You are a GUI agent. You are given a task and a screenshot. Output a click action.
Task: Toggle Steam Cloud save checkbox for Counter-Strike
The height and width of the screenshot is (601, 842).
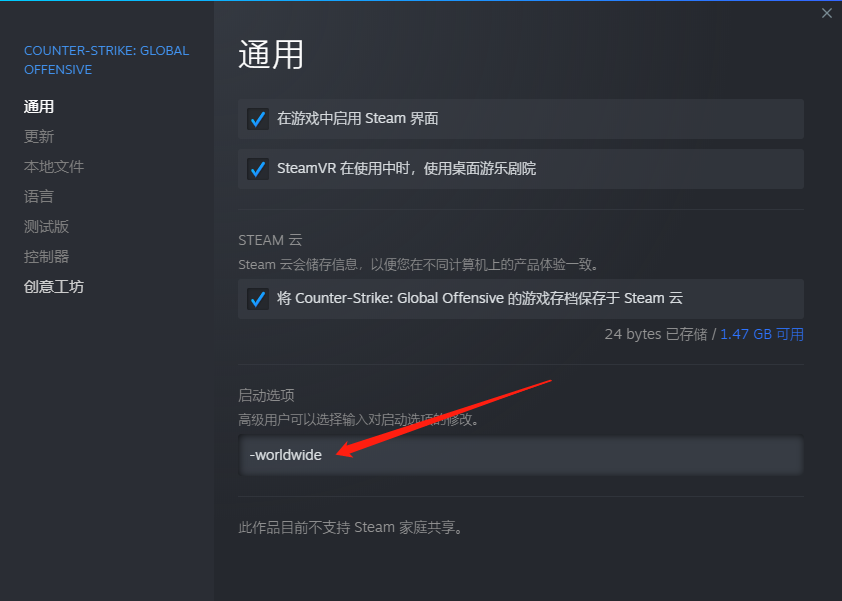[258, 299]
